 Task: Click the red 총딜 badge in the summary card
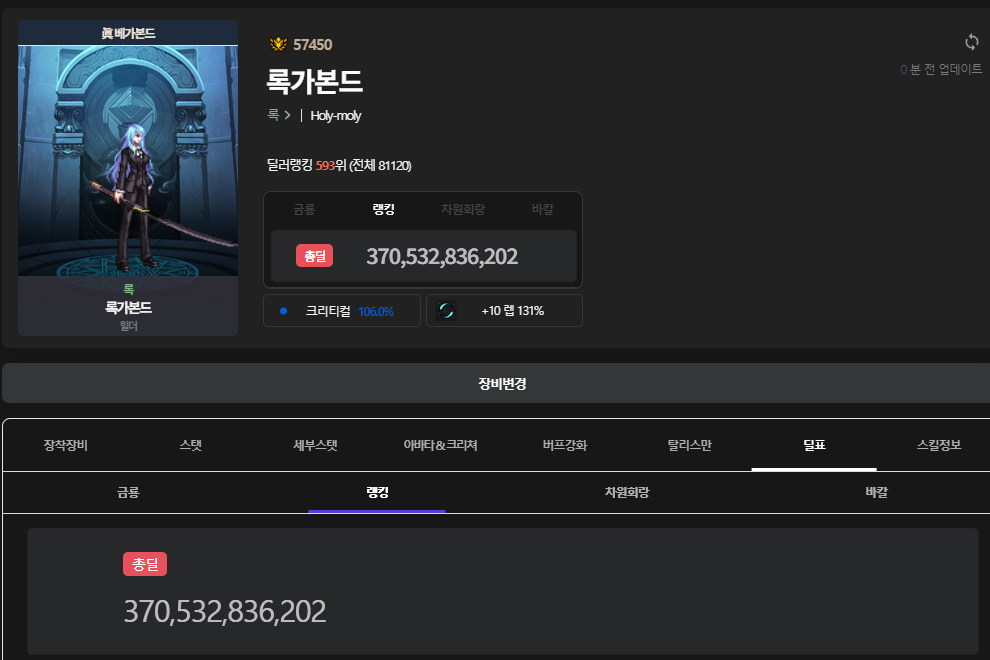(314, 256)
